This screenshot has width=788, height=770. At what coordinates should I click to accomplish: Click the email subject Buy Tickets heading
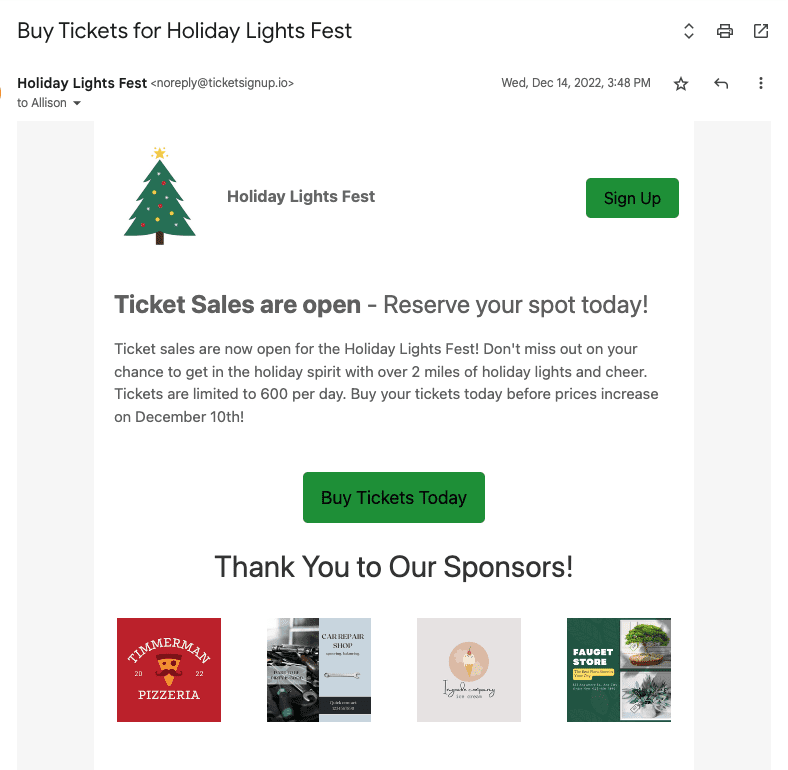[184, 31]
